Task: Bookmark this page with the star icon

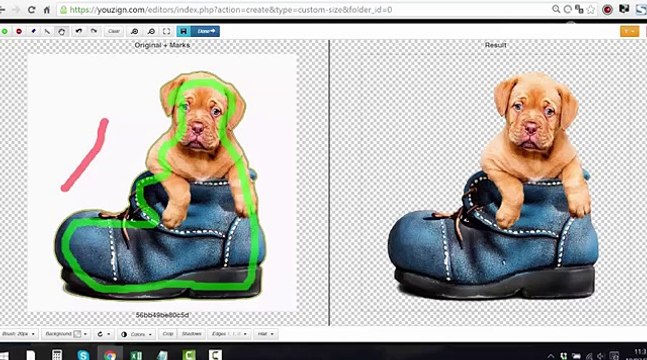Action: [591, 9]
